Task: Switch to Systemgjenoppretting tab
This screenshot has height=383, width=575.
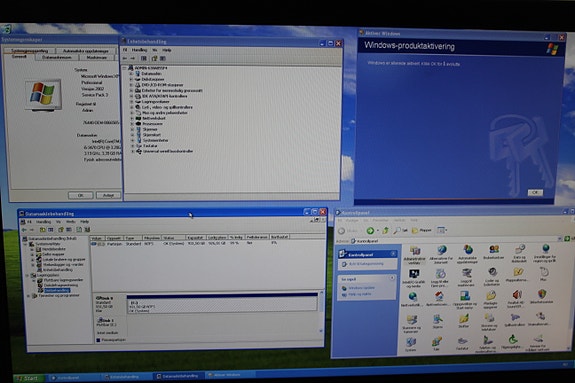Action: (x=29, y=51)
